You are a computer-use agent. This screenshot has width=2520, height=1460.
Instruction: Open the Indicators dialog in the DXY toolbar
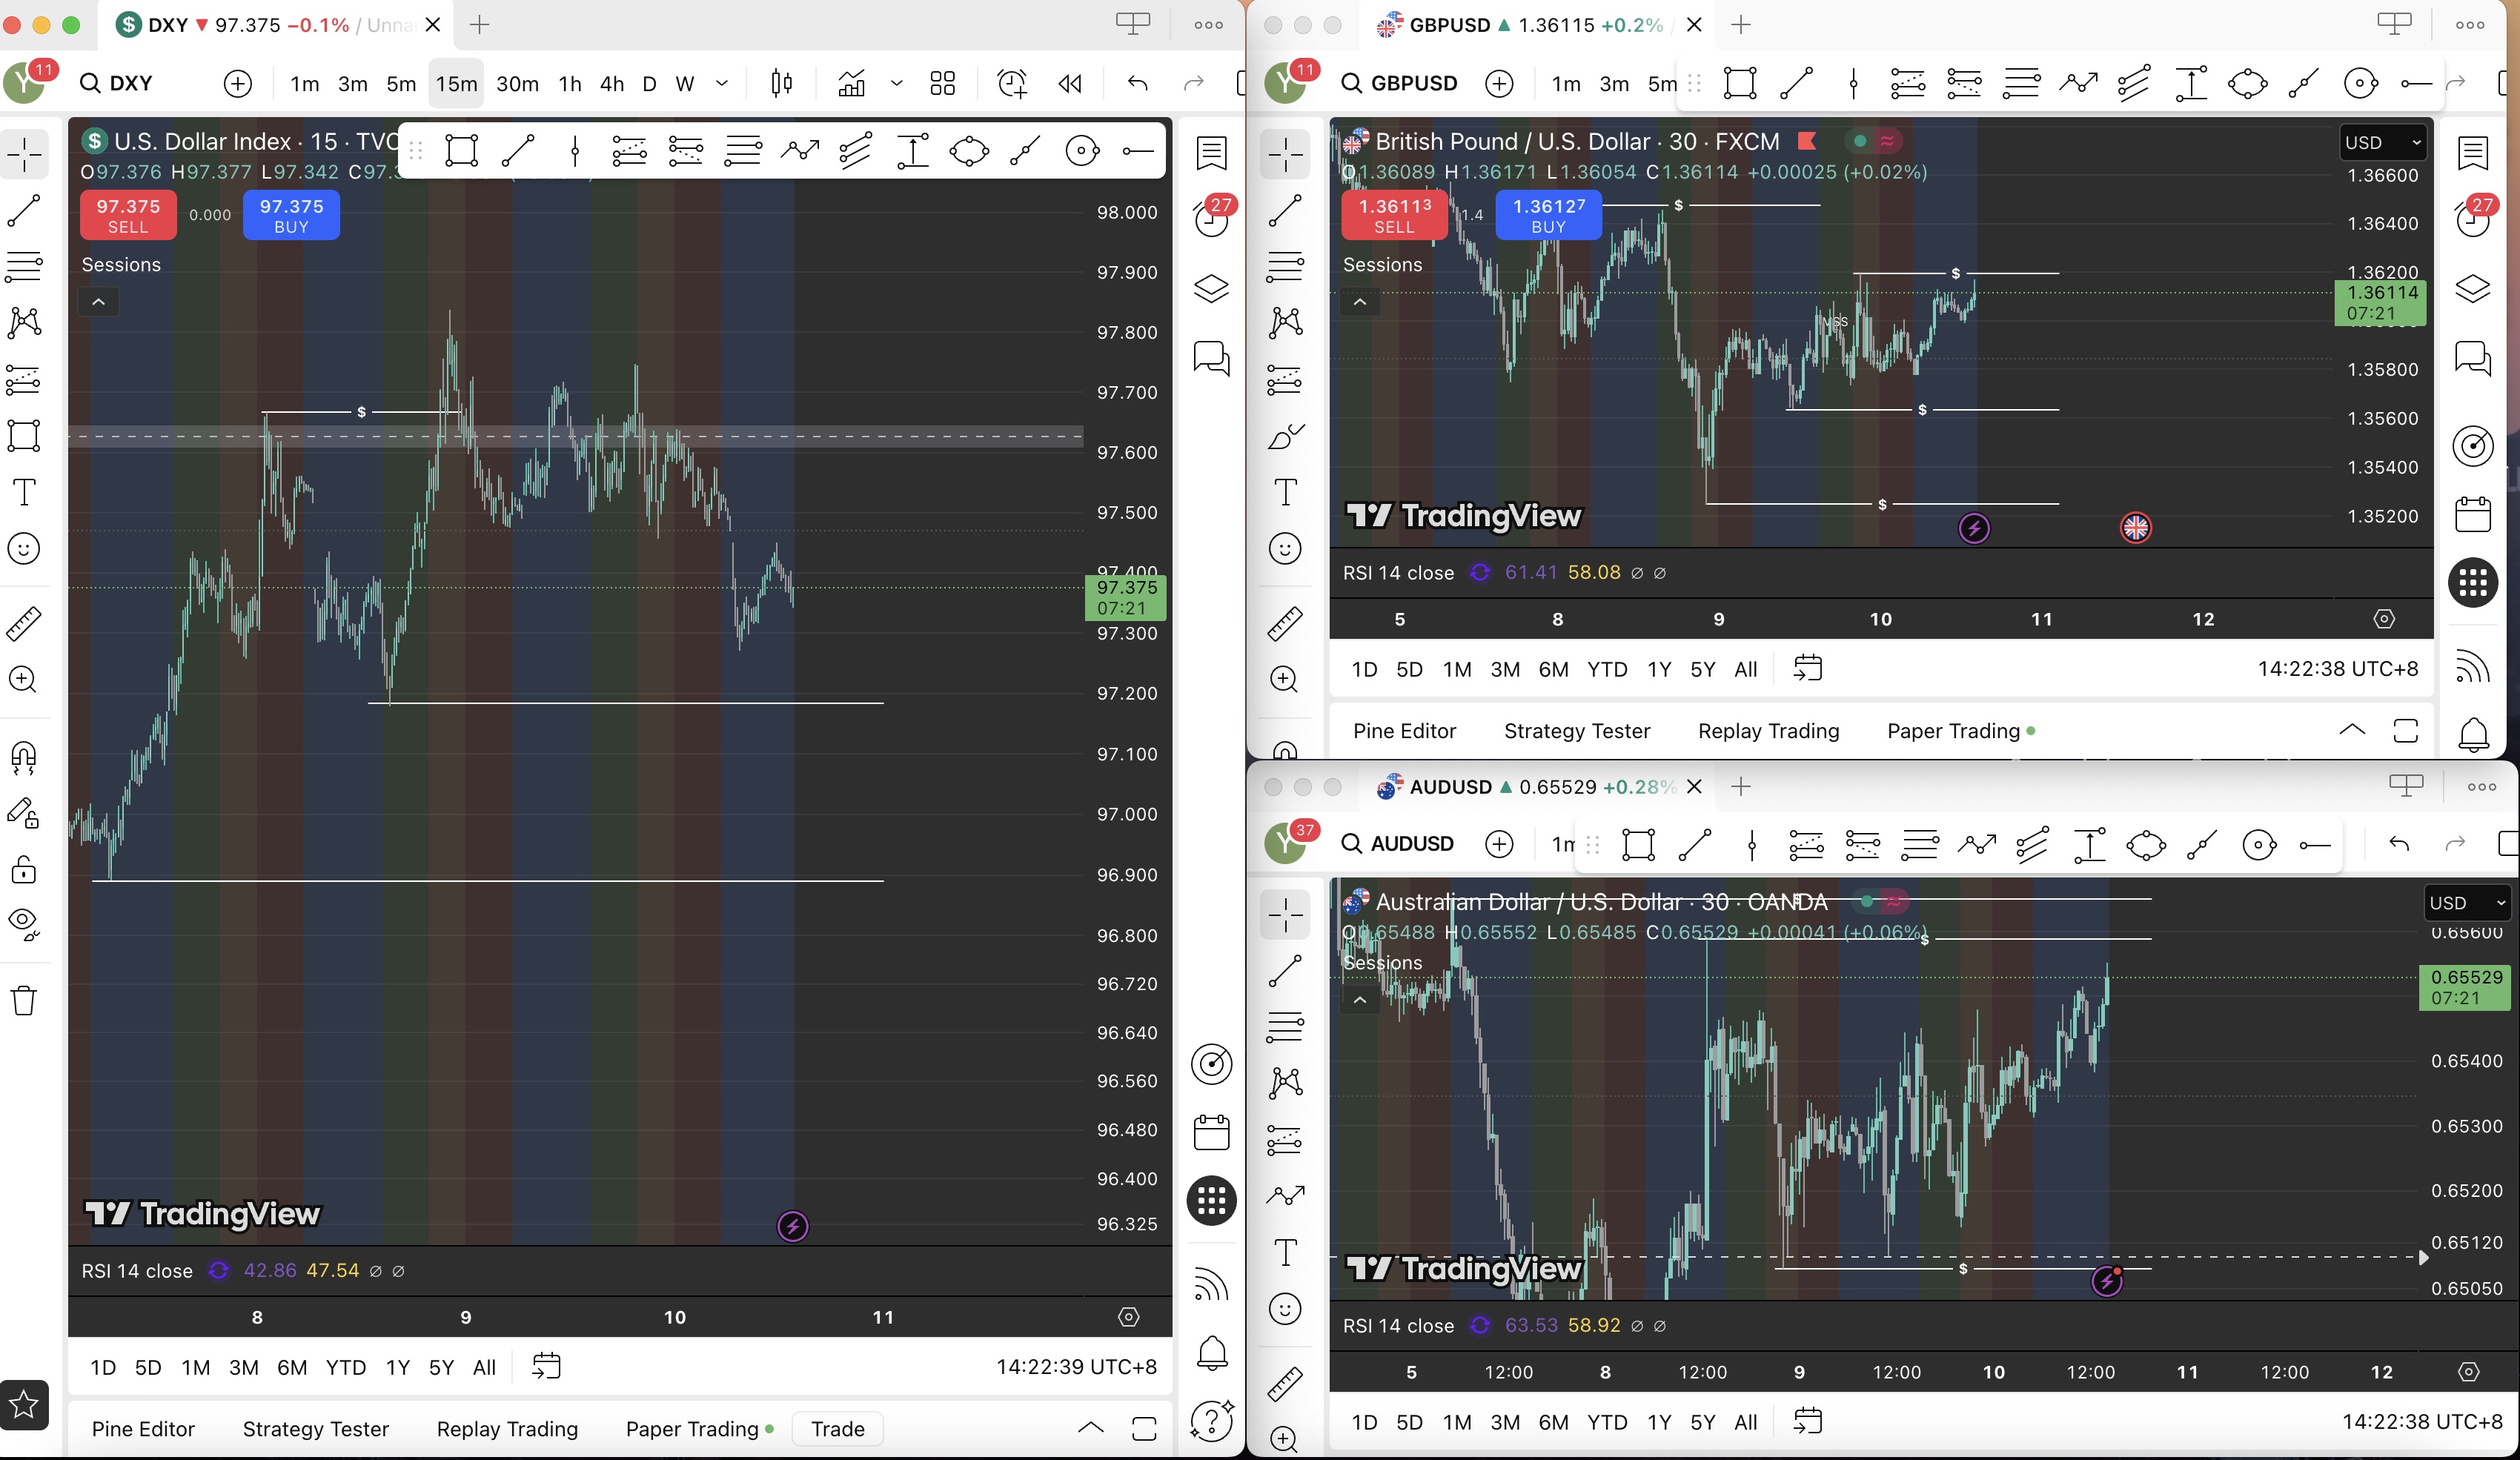[852, 83]
